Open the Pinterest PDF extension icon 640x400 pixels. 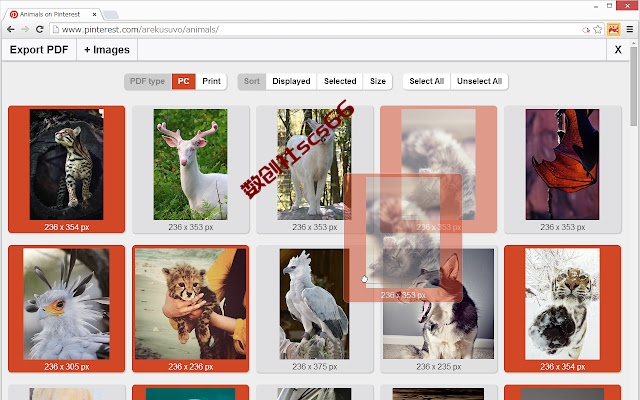tap(613, 29)
